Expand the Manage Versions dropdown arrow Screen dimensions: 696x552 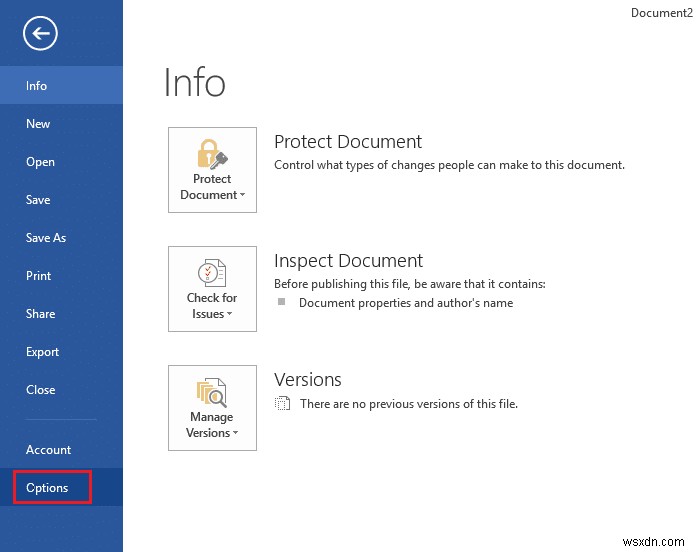(236, 433)
